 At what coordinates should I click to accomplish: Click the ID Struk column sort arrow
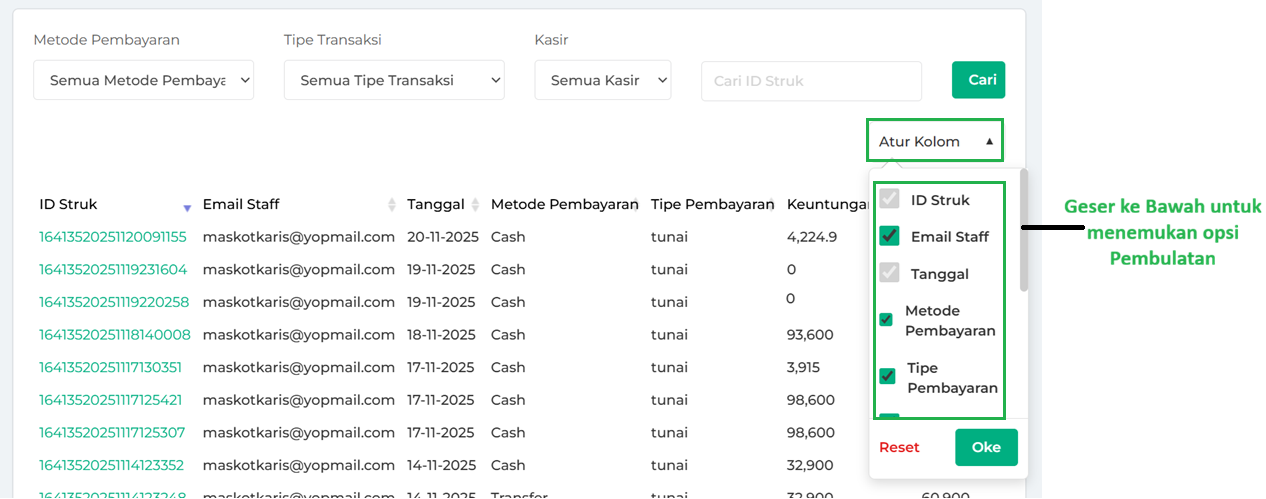tap(187, 207)
